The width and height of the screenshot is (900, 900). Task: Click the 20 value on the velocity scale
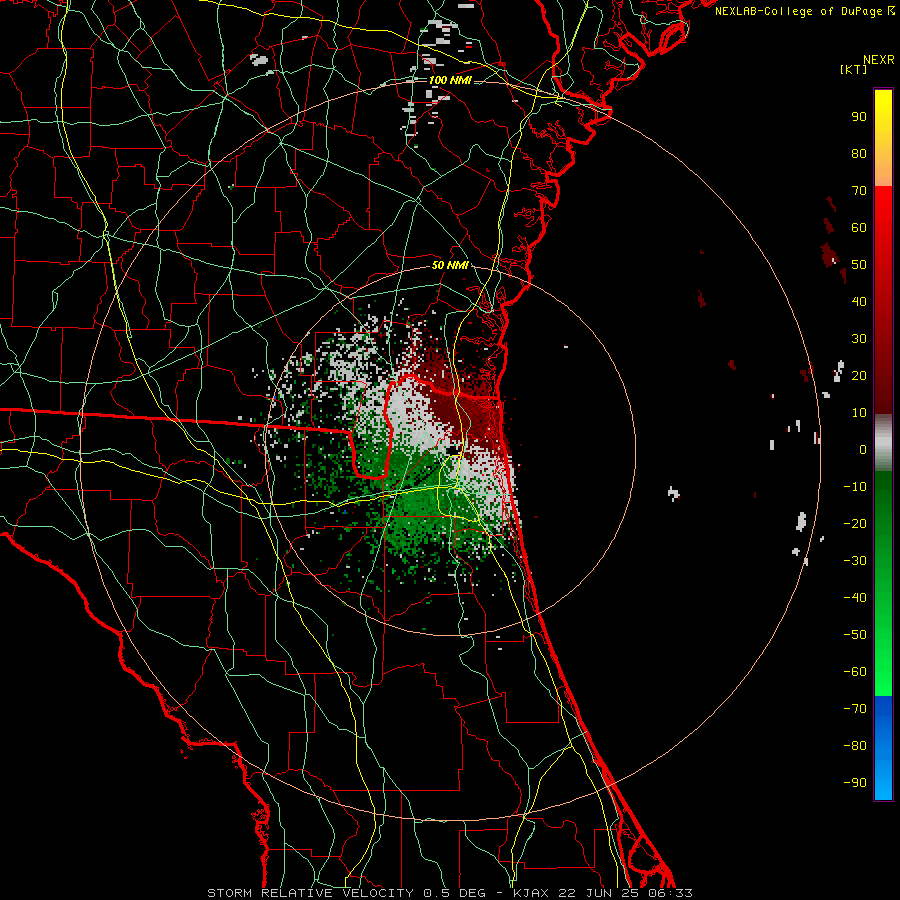[x=859, y=375]
